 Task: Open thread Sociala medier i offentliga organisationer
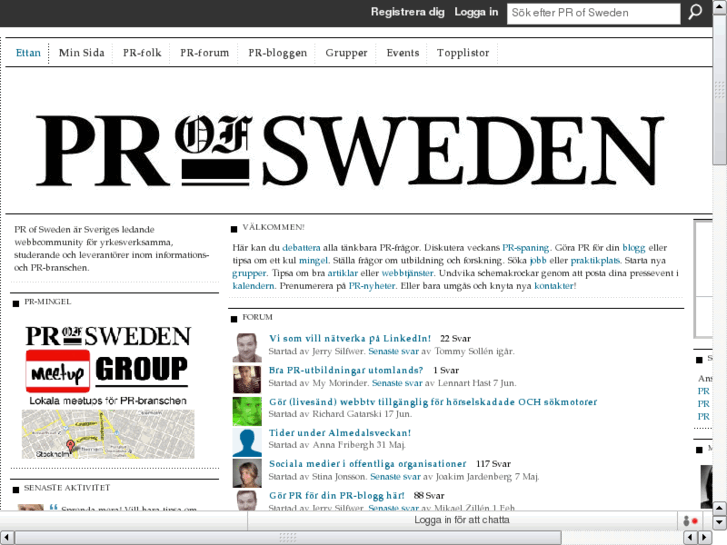pyautogui.click(x=368, y=464)
